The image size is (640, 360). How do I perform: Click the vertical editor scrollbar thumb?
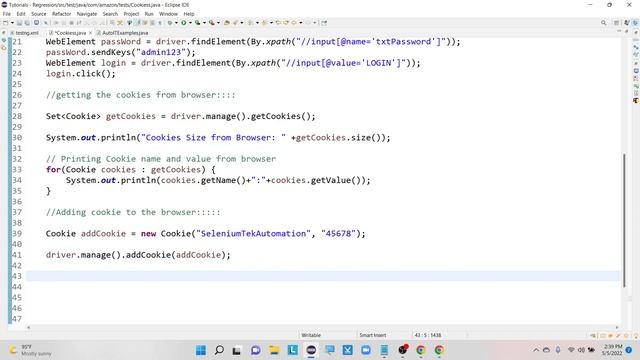point(624,220)
